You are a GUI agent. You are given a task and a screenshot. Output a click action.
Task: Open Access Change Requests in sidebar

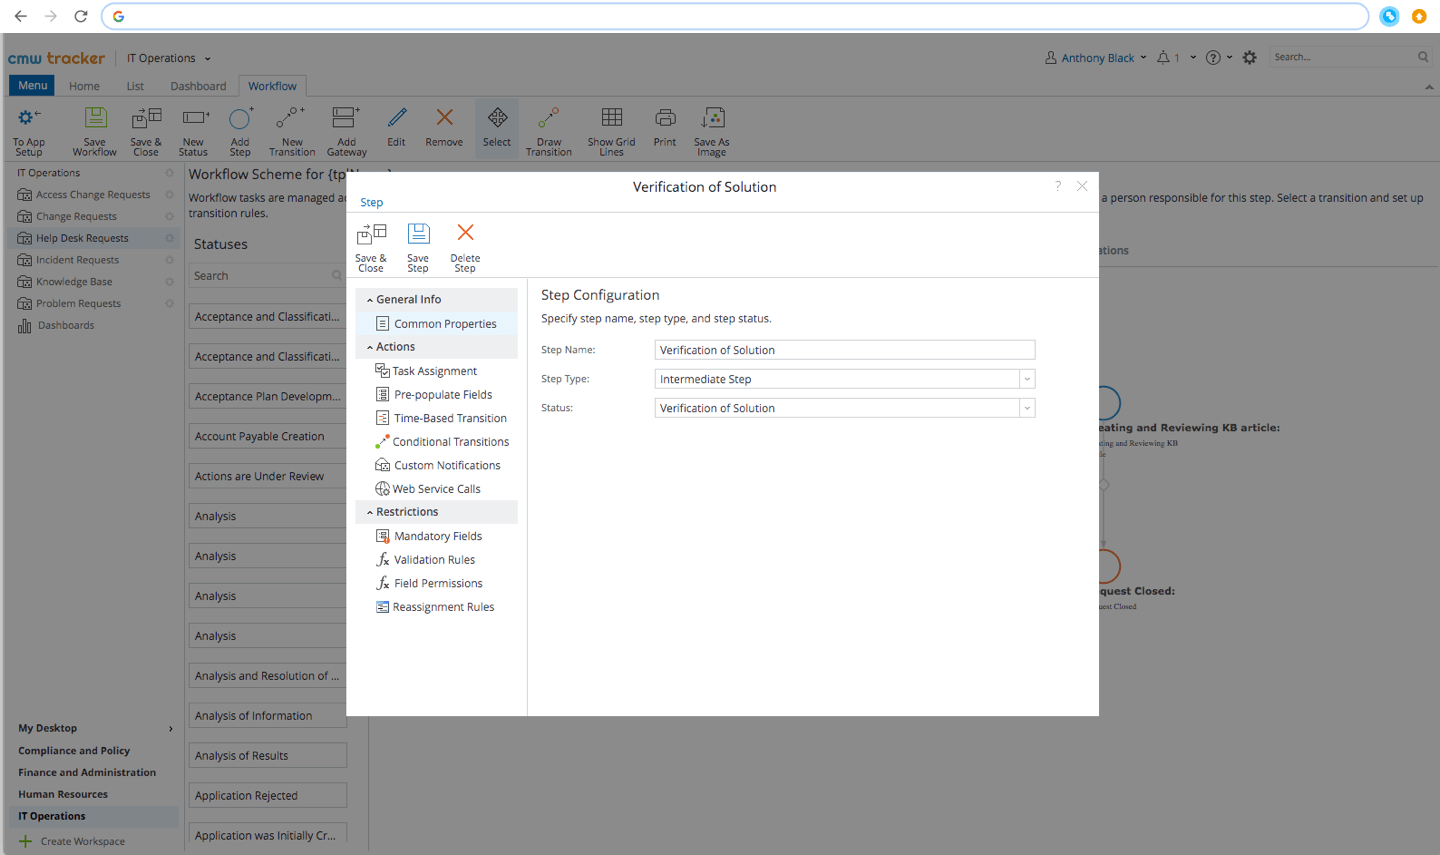click(93, 195)
